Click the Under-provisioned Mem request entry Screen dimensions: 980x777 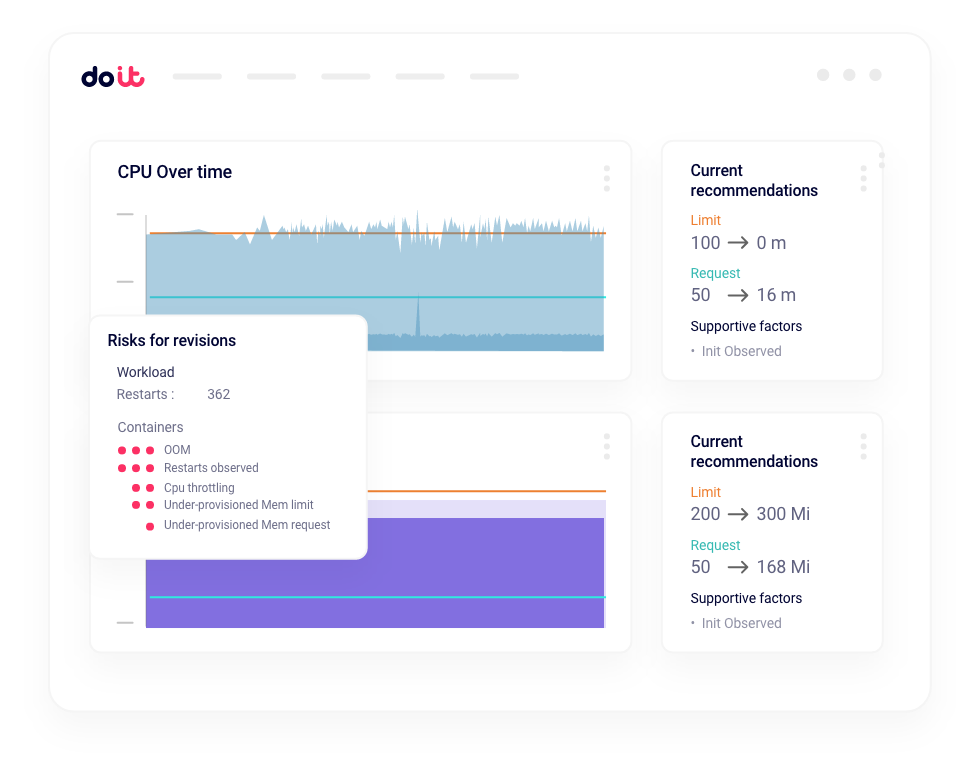pyautogui.click(x=246, y=525)
